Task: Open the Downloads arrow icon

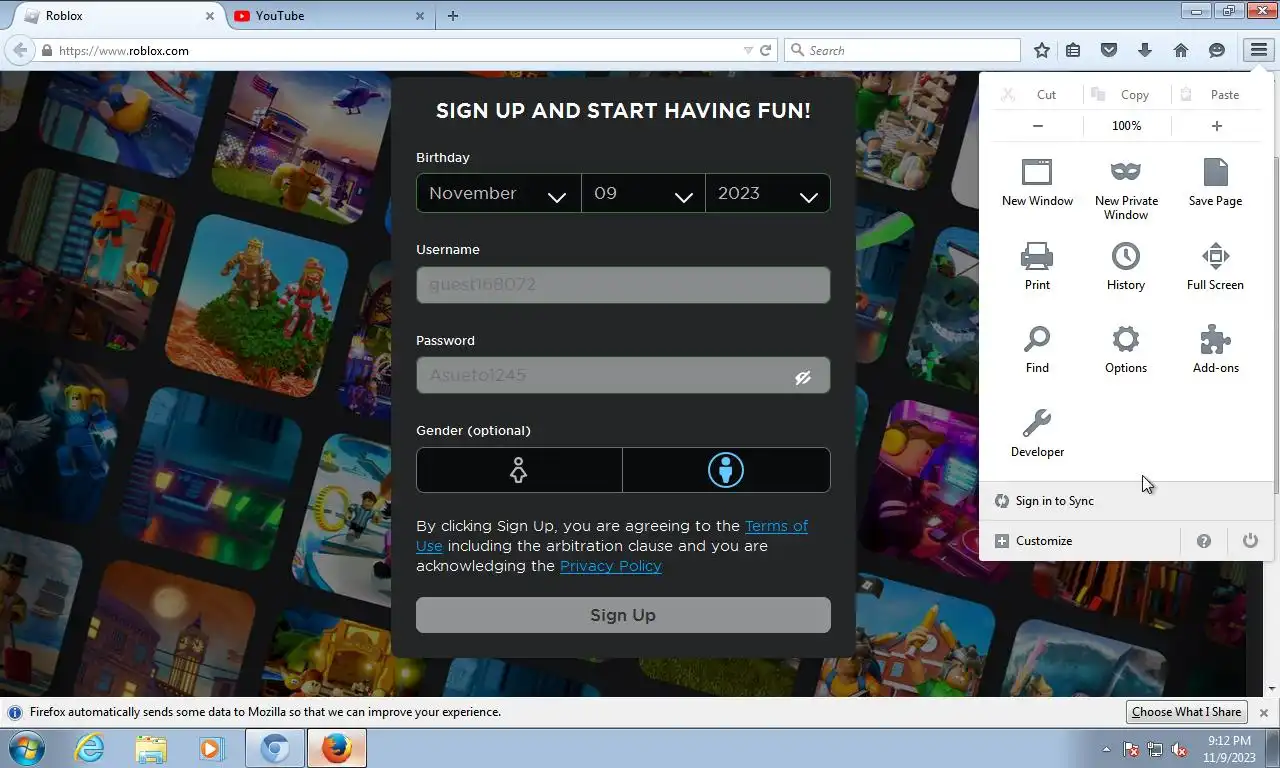Action: (1145, 50)
